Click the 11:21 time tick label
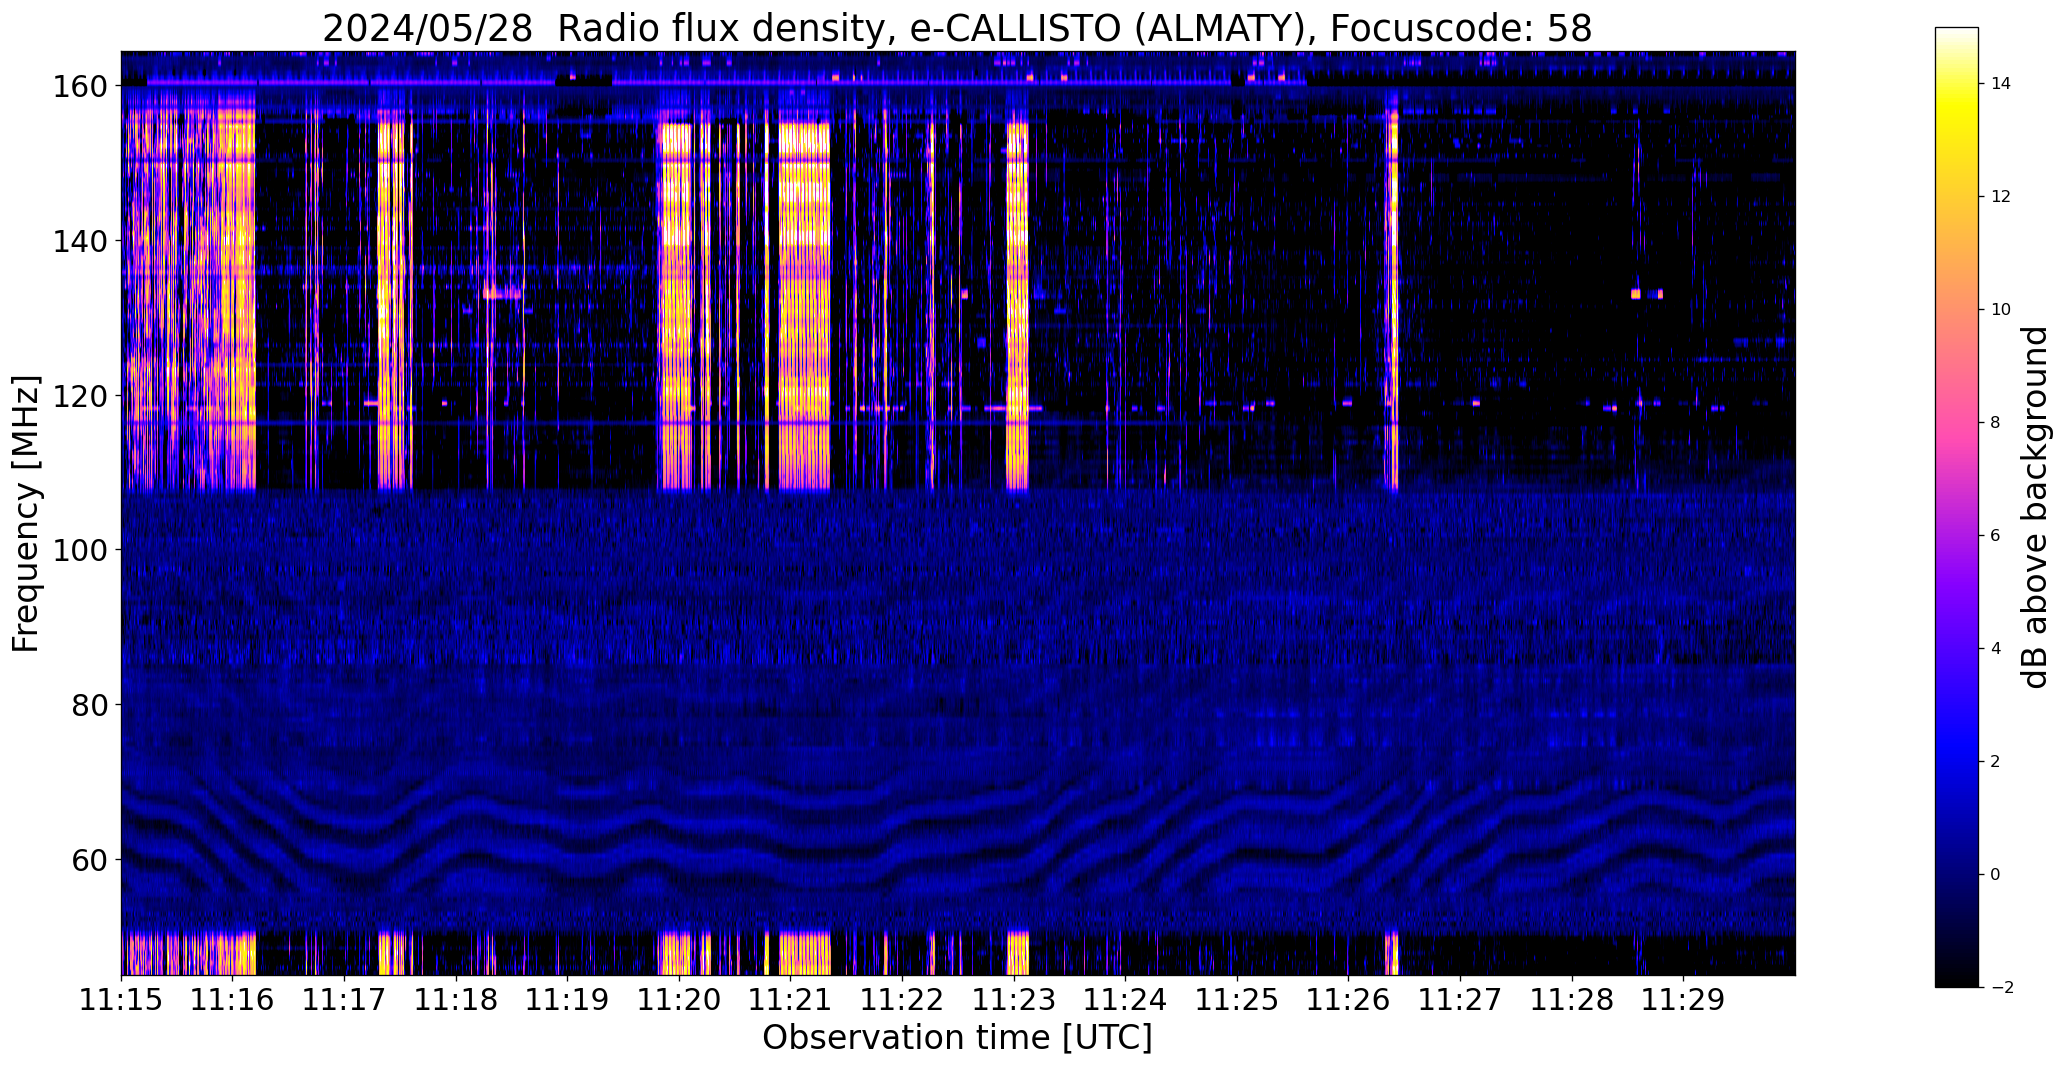 coord(791,999)
